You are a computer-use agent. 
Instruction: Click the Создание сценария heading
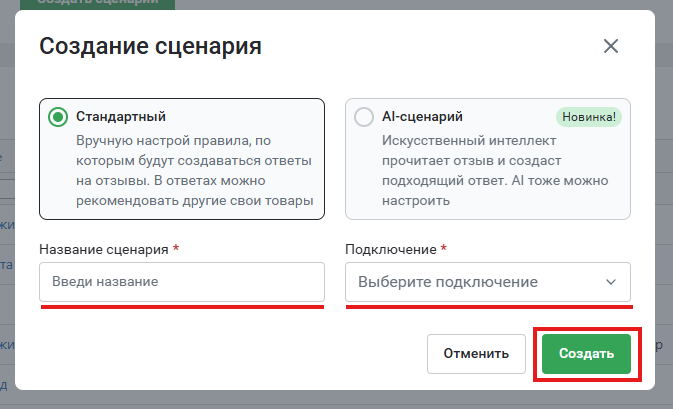pyautogui.click(x=151, y=46)
